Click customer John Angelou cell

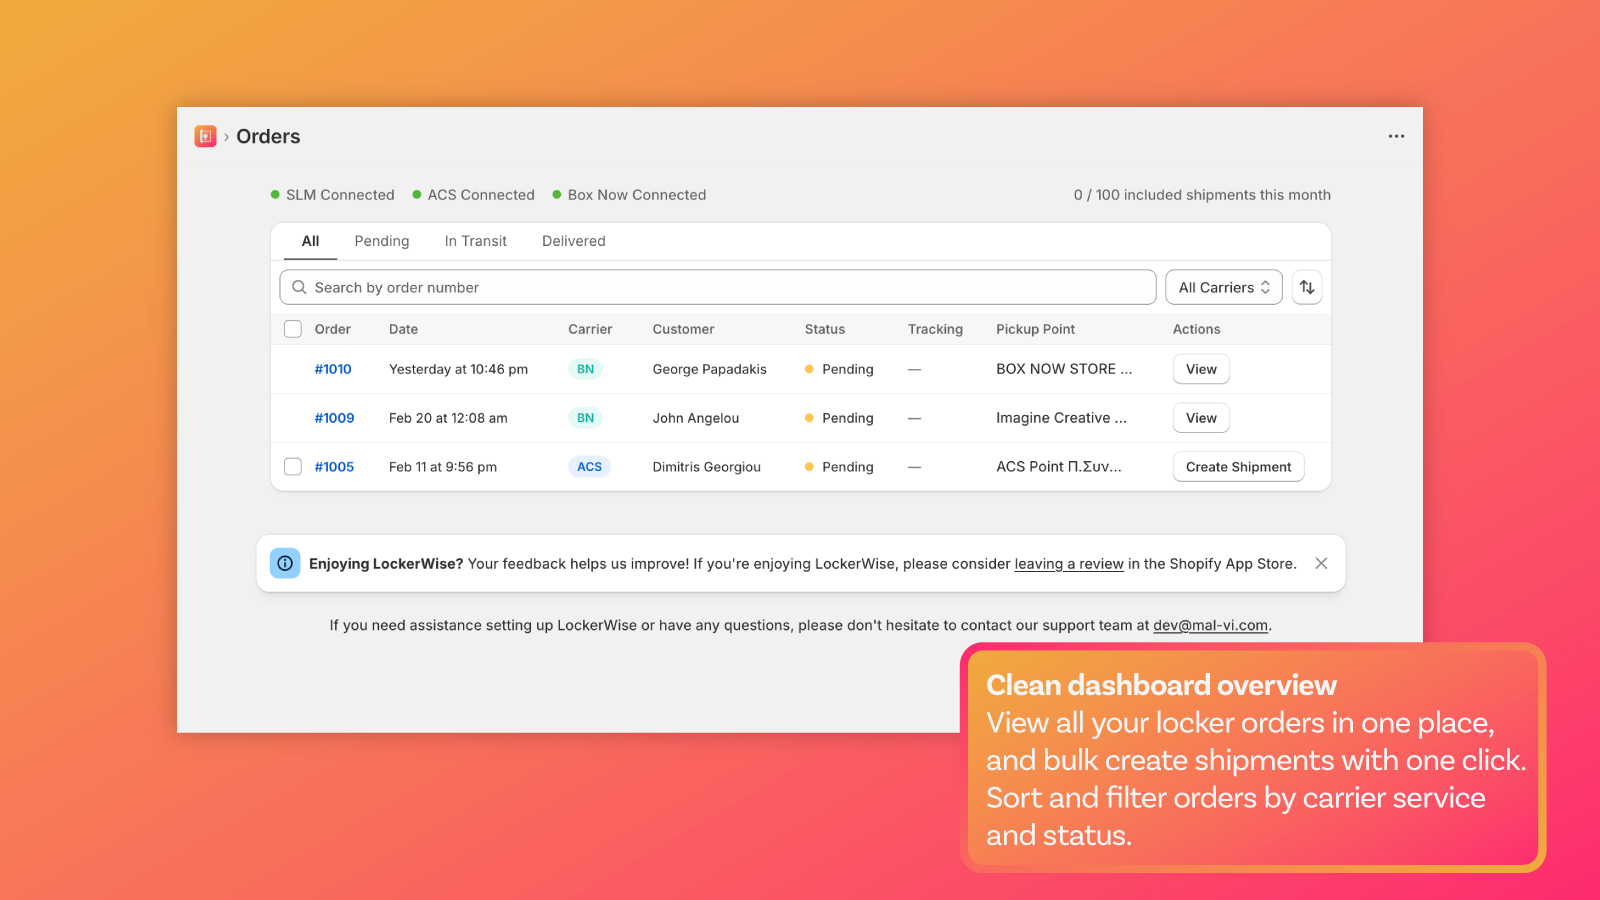point(696,418)
